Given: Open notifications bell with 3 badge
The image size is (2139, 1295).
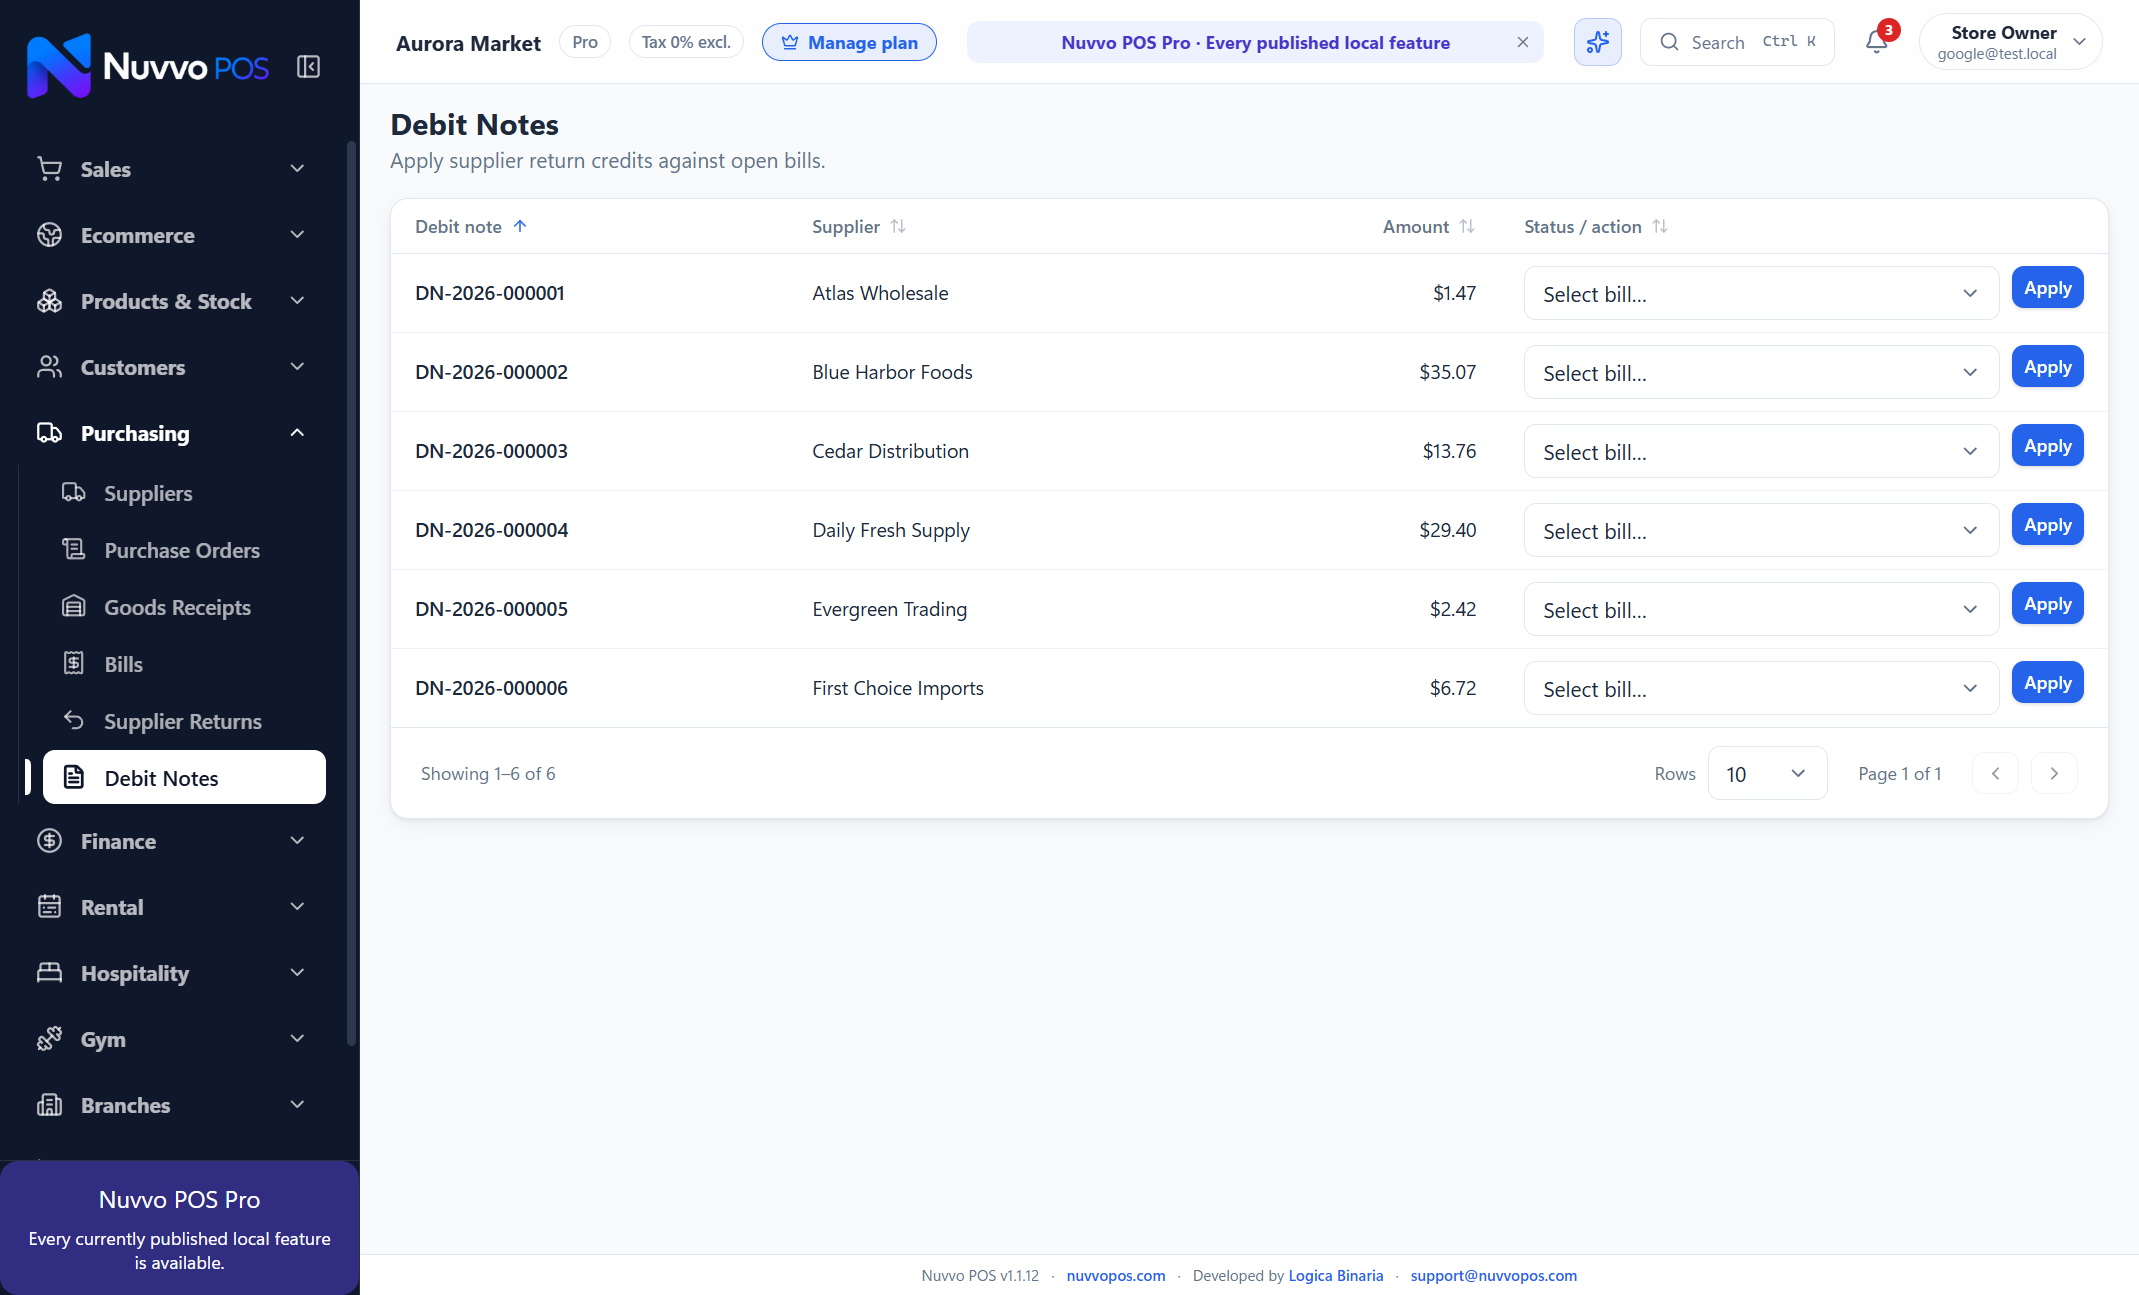Looking at the screenshot, I should pyautogui.click(x=1877, y=42).
